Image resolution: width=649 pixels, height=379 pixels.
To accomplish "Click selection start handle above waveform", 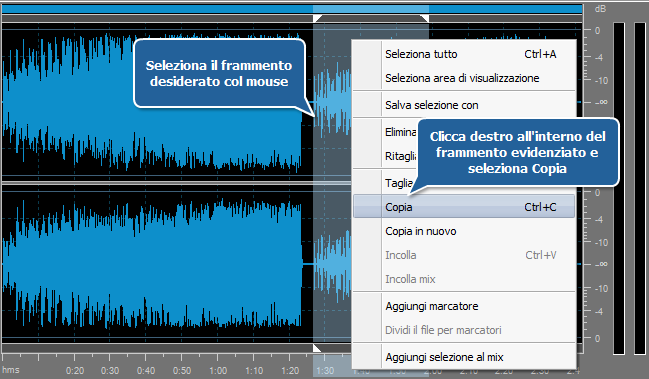I will [x=317, y=18].
